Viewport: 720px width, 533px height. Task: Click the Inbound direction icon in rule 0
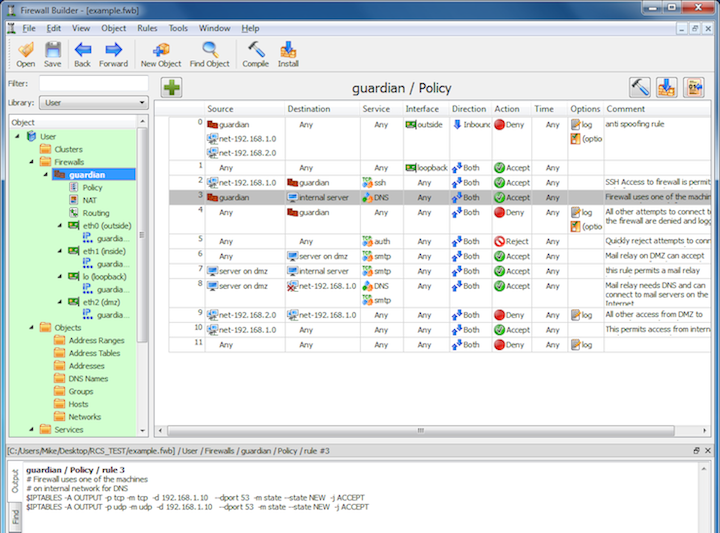click(x=457, y=124)
